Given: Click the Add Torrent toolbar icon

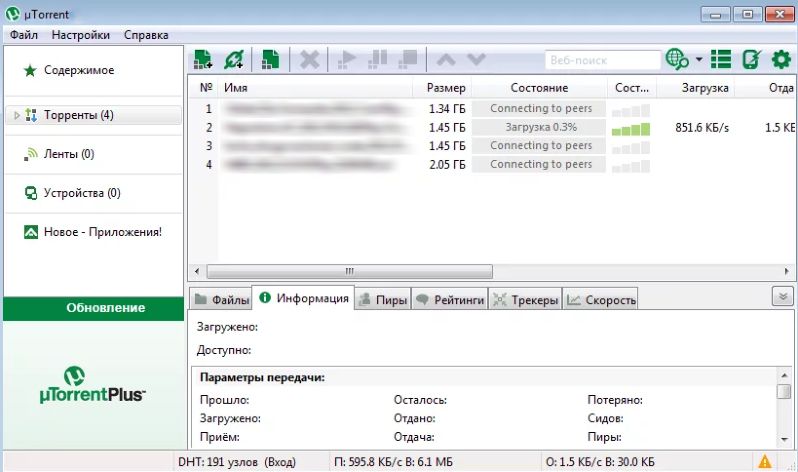Looking at the screenshot, I should (203, 60).
